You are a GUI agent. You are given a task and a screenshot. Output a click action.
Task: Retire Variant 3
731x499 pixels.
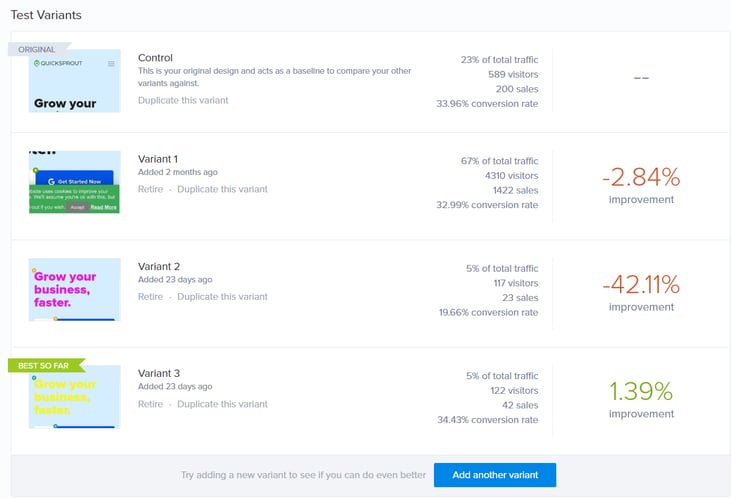[x=150, y=404]
